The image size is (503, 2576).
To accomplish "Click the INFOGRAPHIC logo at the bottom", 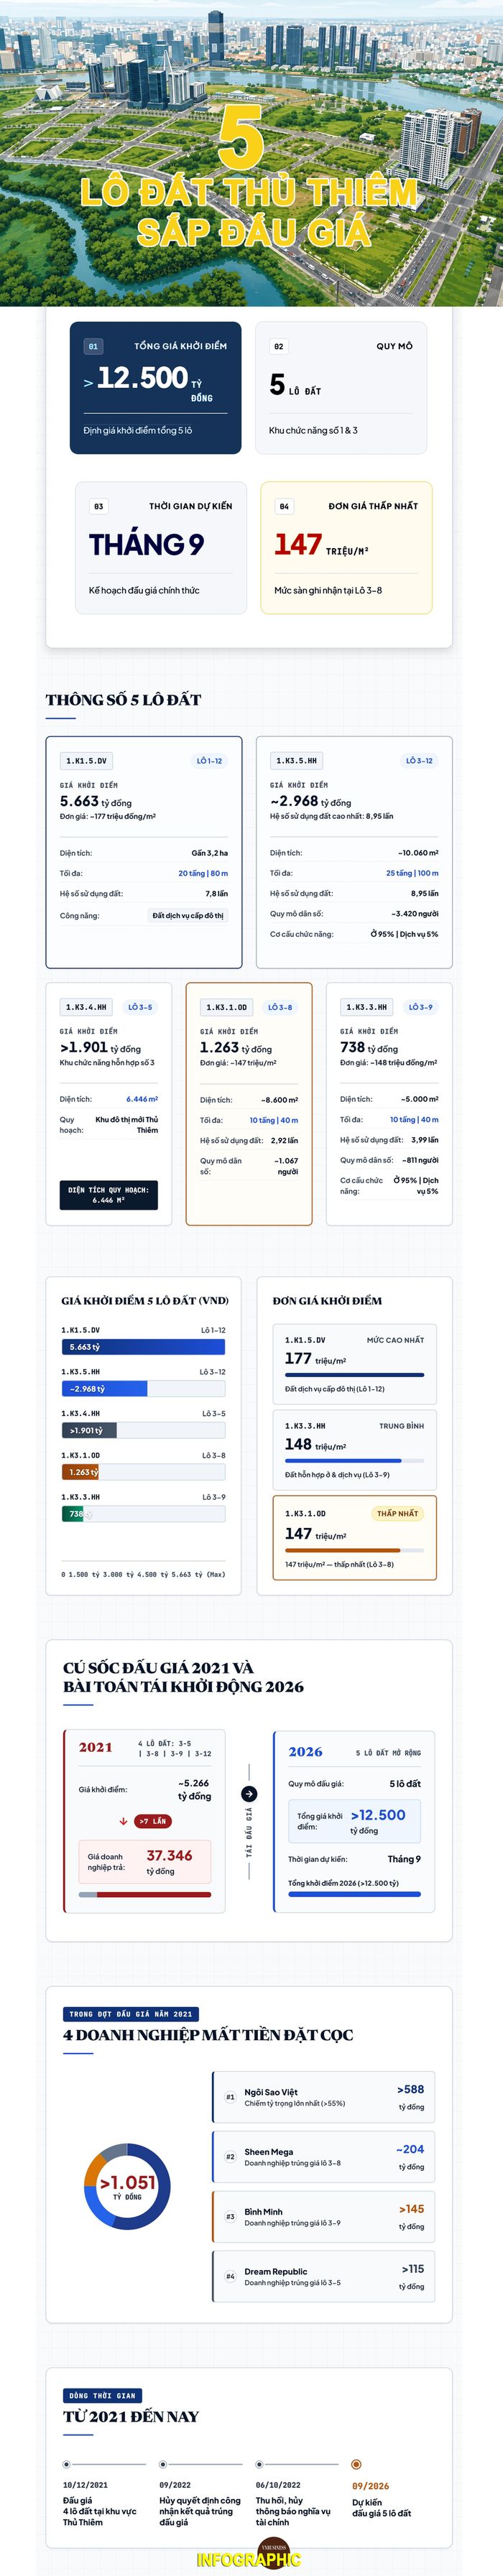I will click(x=249, y=2558).
